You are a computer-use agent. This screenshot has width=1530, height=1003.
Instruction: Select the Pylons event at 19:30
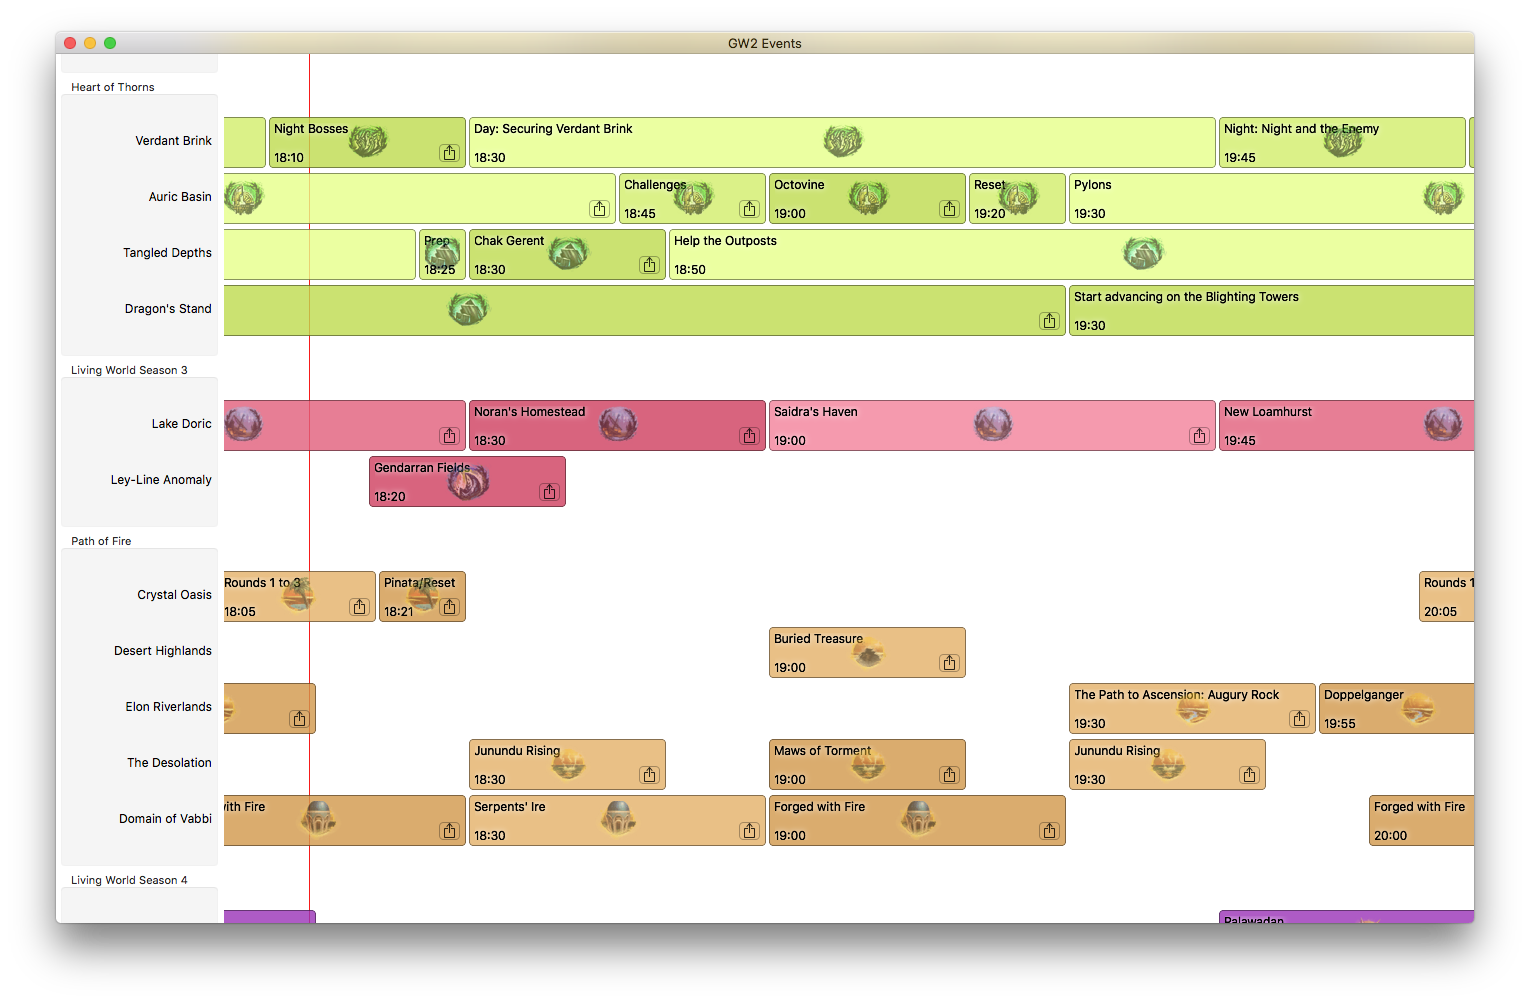pos(1250,199)
